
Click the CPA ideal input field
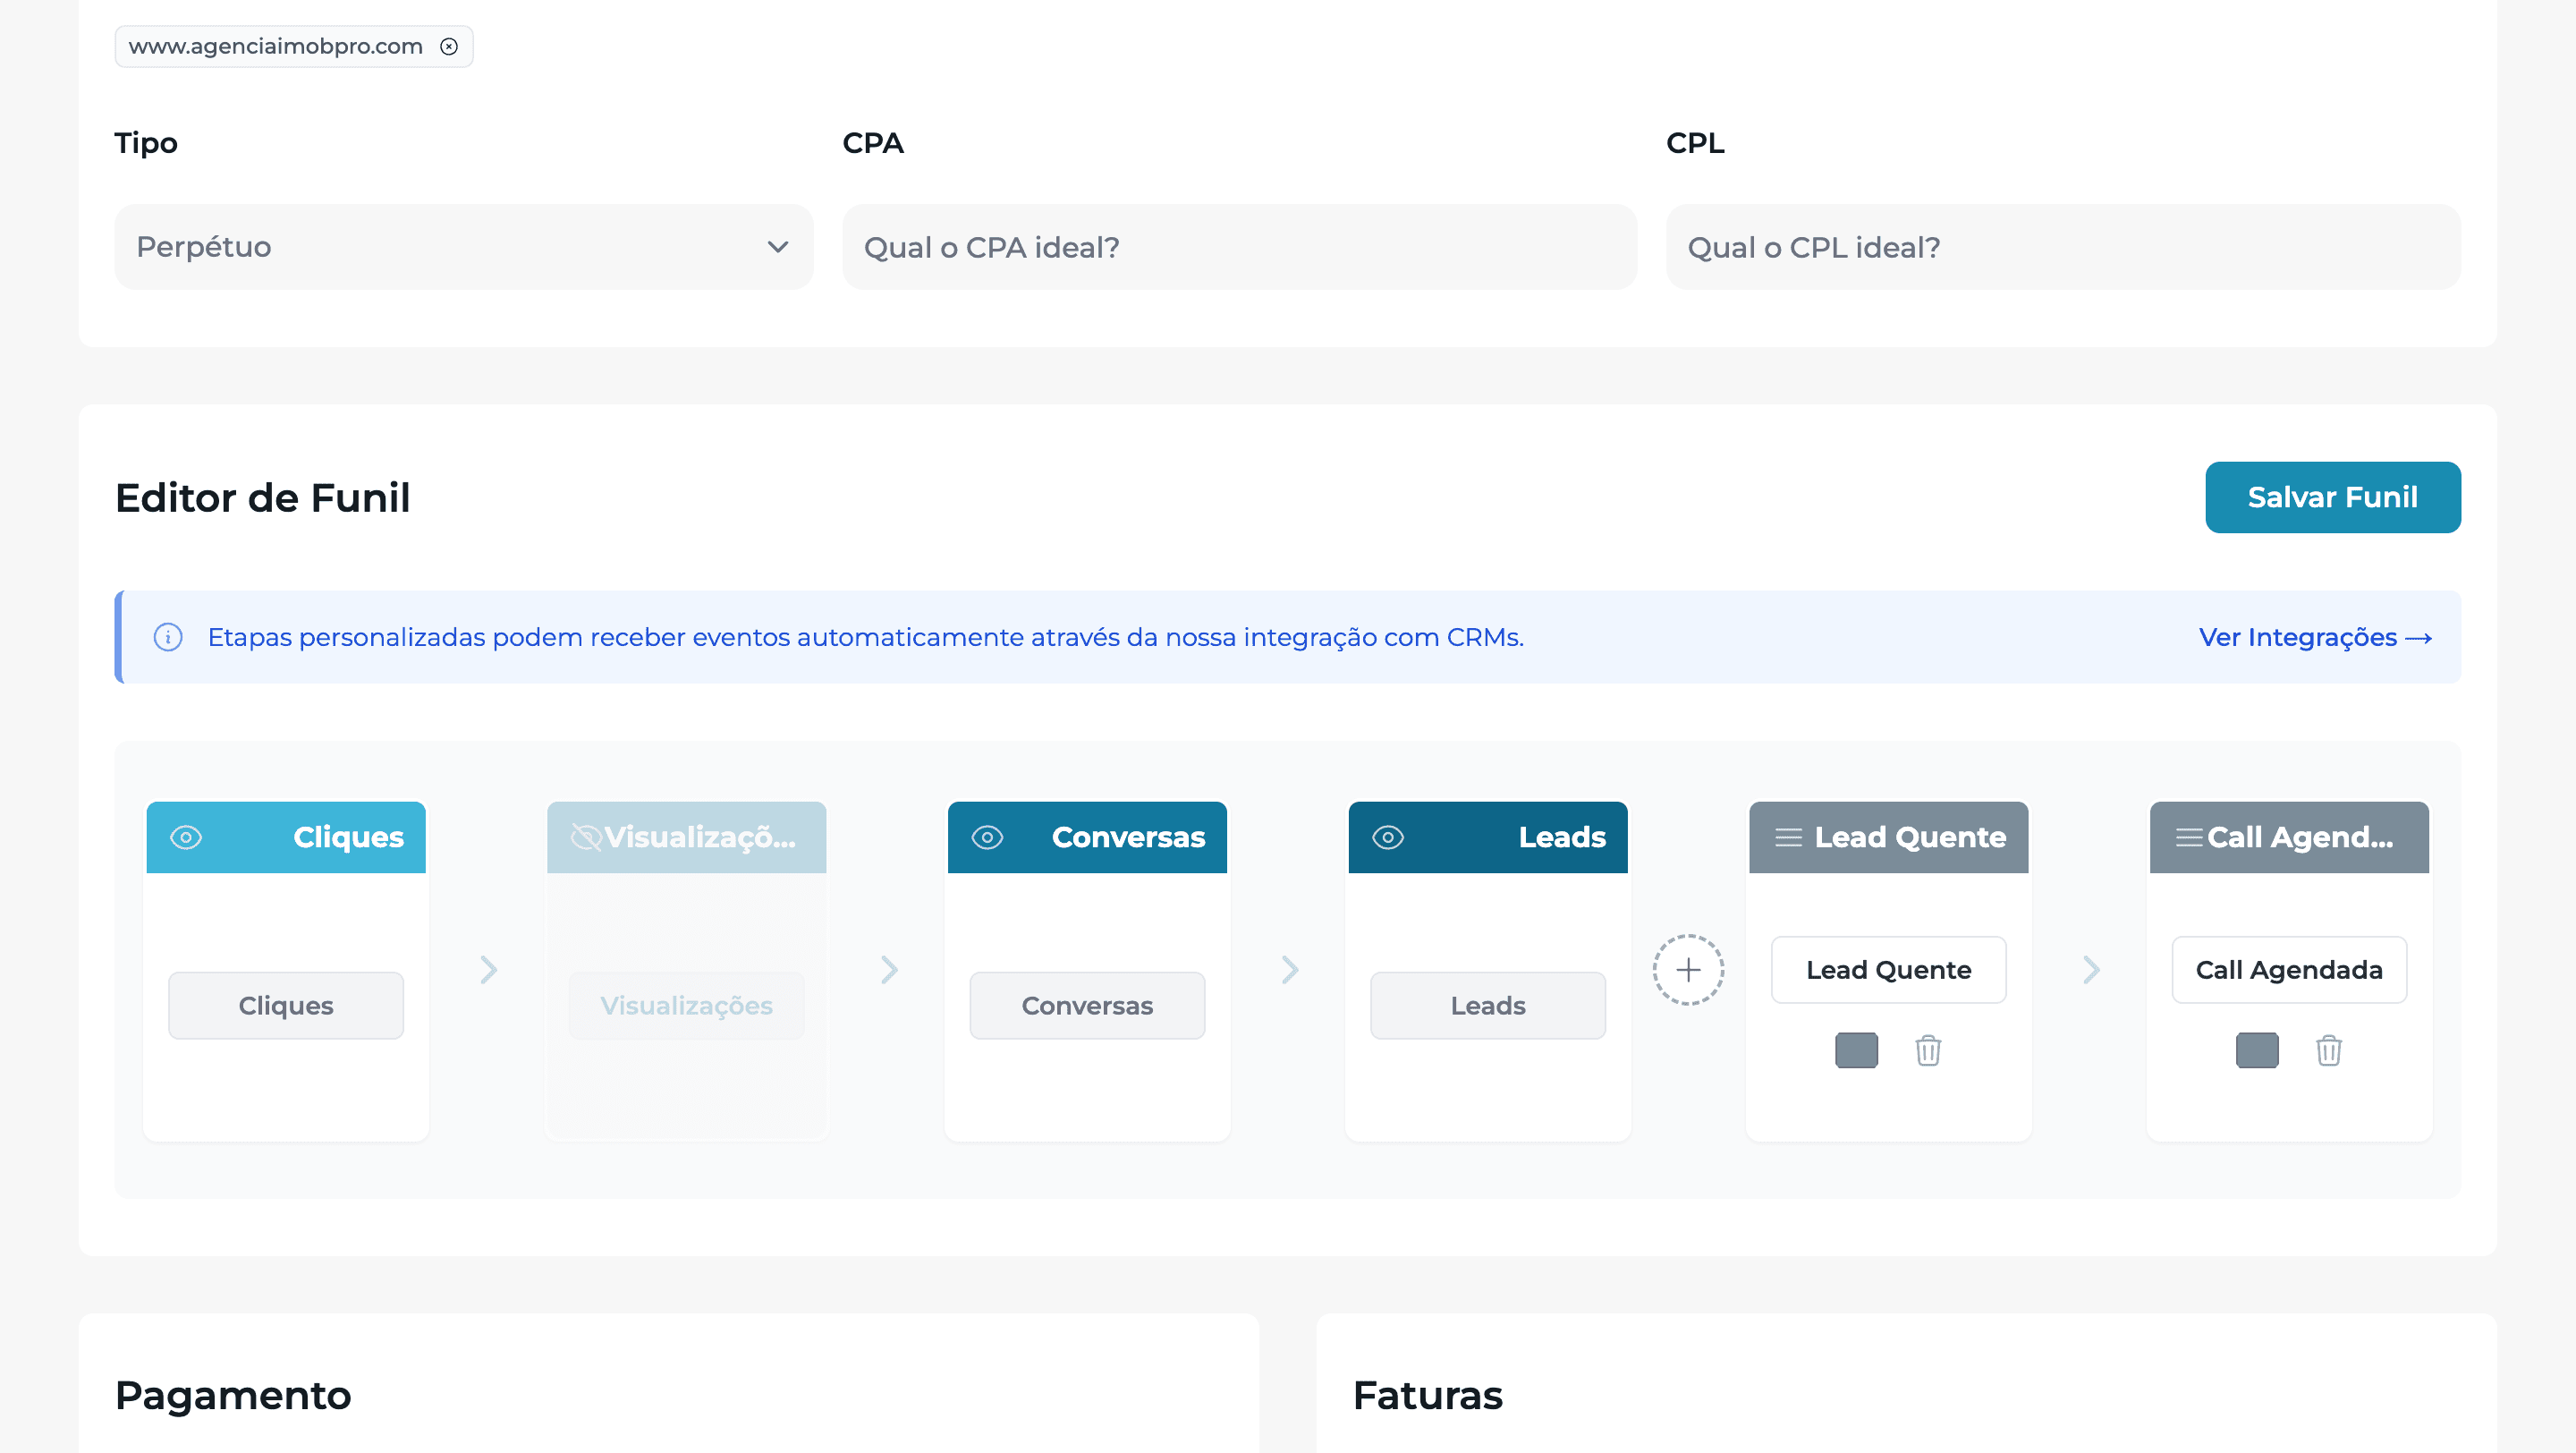tap(1239, 247)
